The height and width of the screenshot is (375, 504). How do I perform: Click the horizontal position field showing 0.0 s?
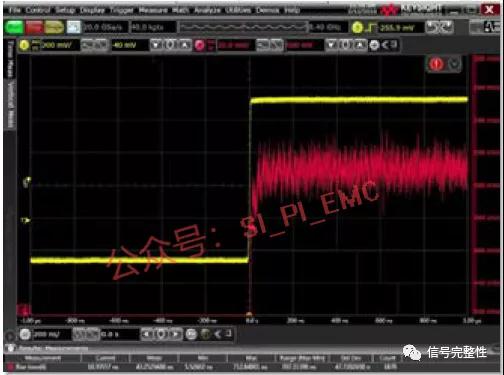(120, 334)
